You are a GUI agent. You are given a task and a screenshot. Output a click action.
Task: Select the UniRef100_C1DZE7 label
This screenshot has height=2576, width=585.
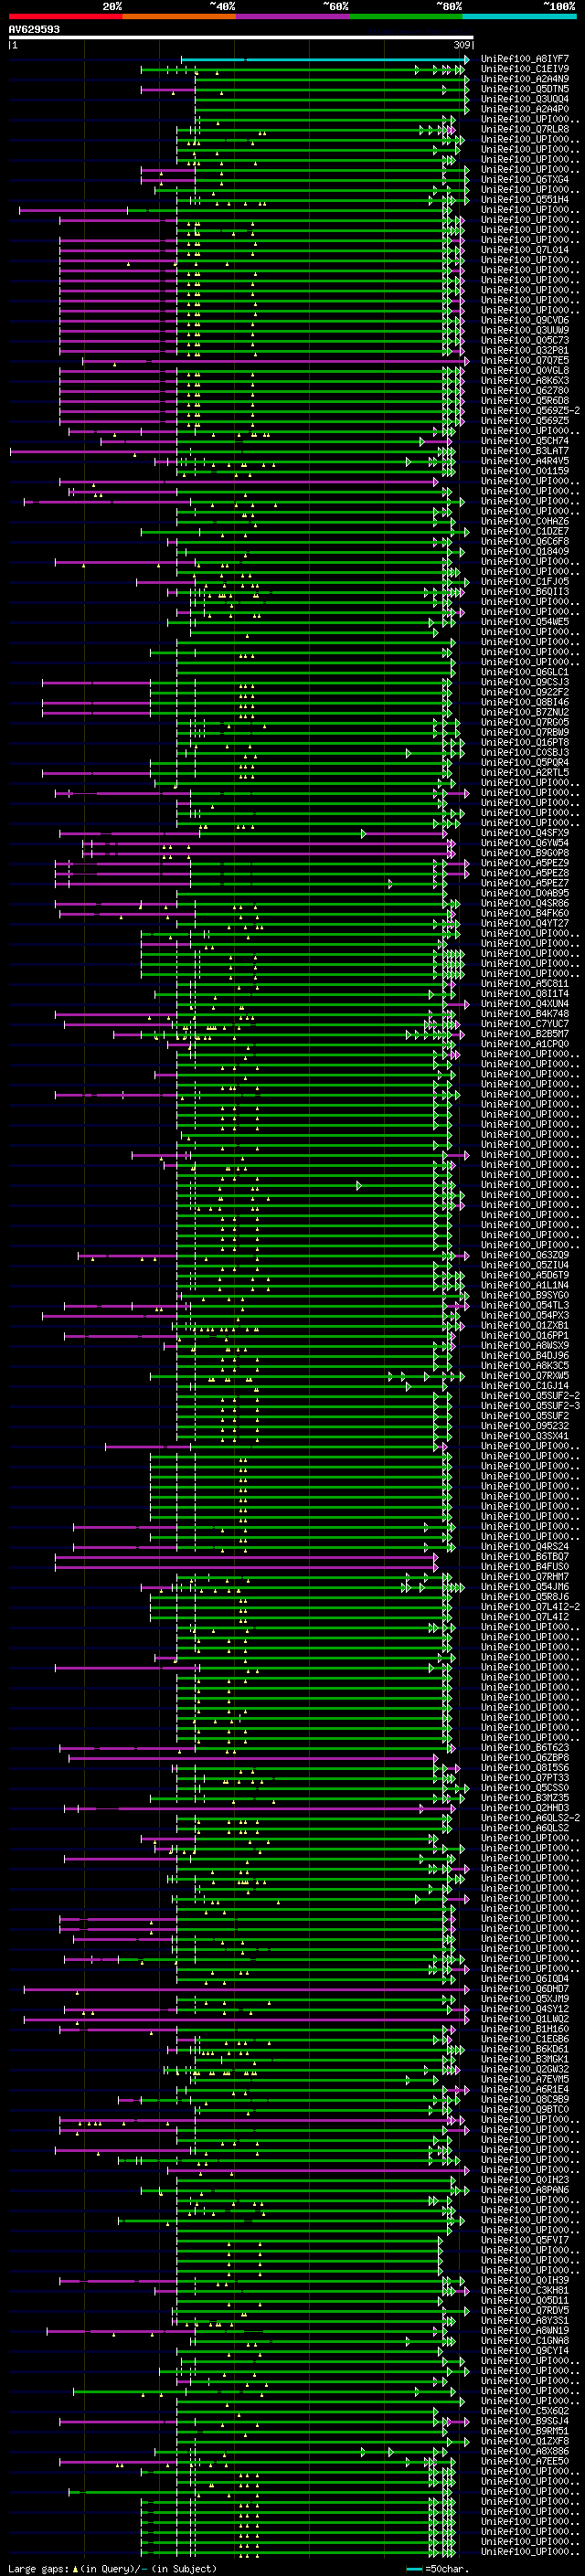point(525,531)
